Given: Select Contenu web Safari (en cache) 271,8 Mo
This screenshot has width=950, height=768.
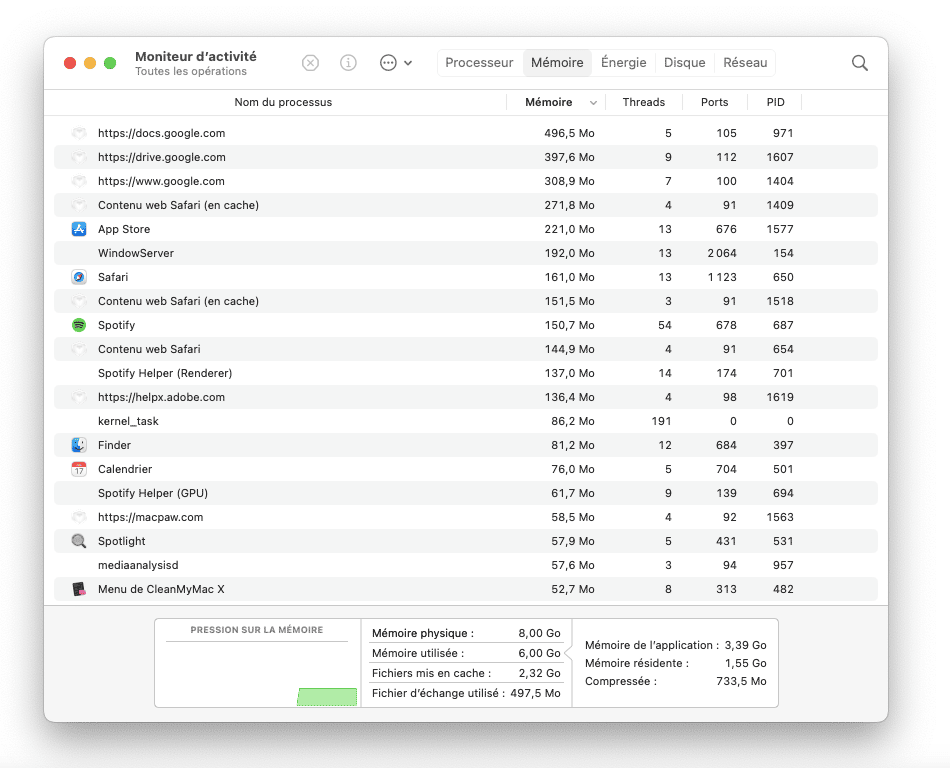Looking at the screenshot, I should (465, 205).
